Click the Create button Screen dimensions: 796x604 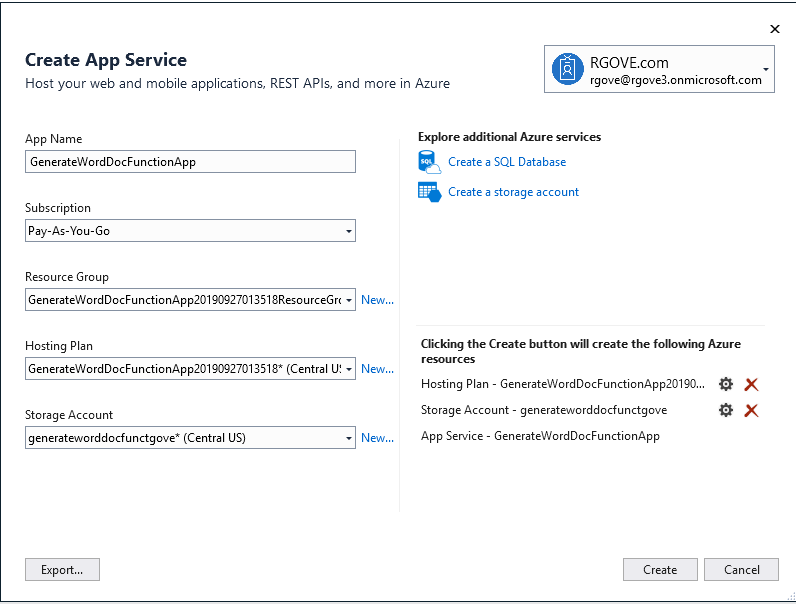(x=660, y=569)
